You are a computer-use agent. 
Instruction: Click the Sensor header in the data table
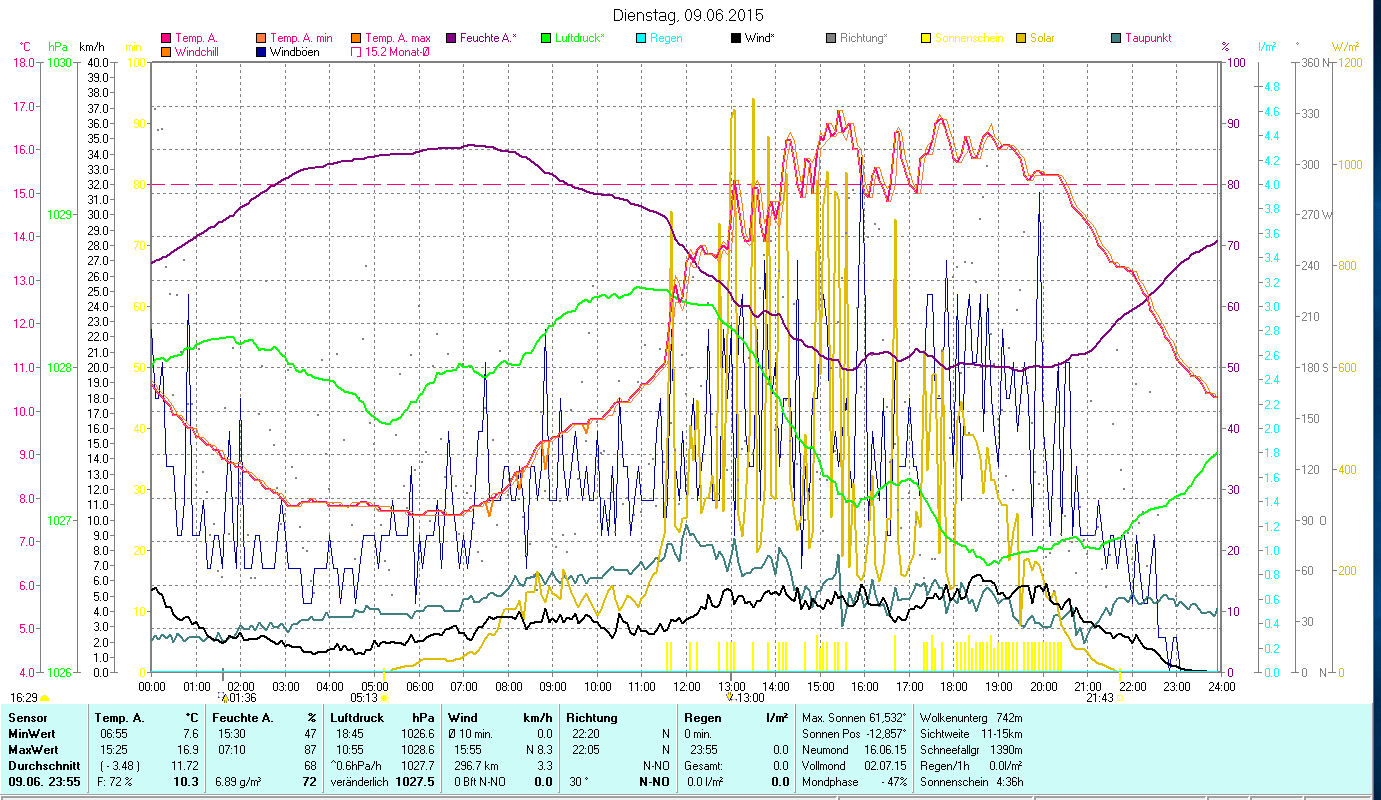tap(26, 718)
